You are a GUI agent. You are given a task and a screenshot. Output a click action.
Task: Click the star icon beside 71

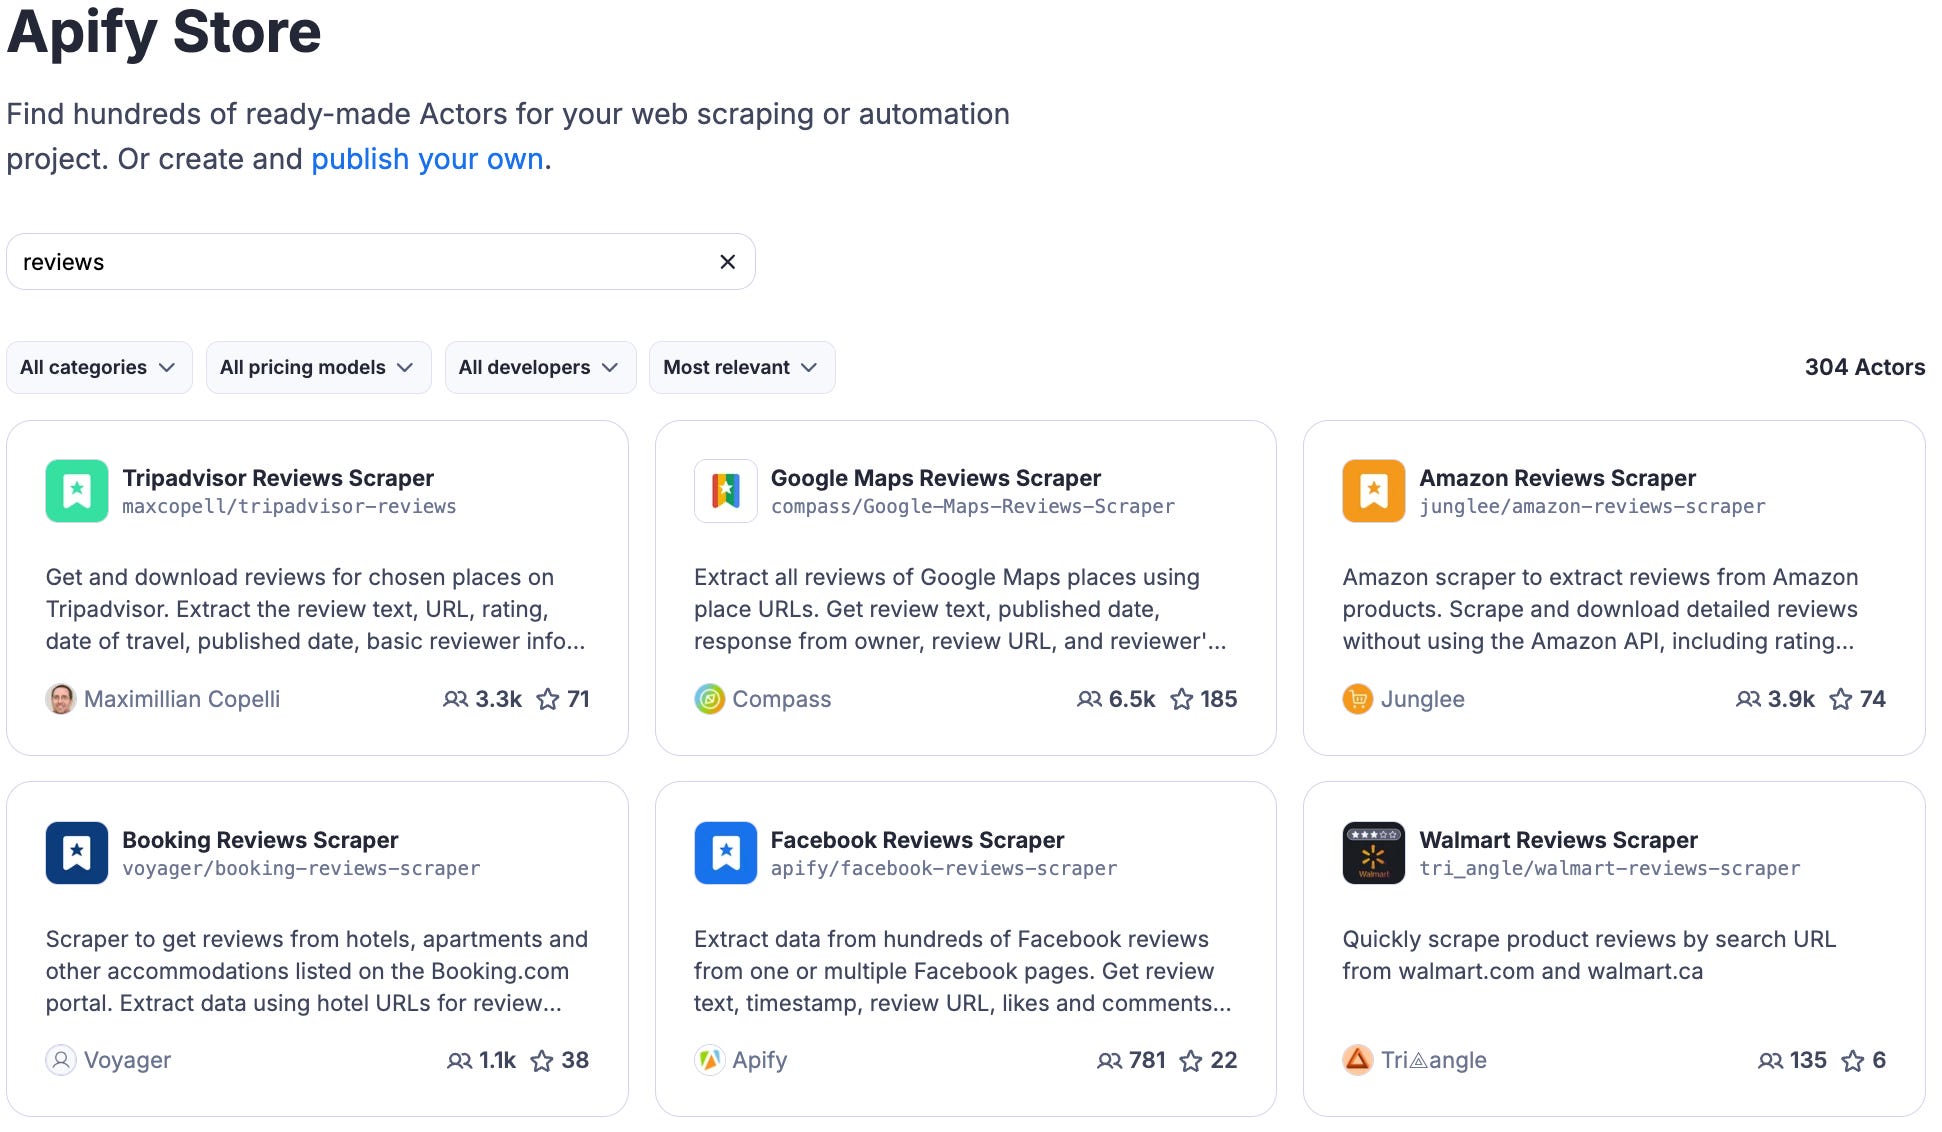point(548,699)
